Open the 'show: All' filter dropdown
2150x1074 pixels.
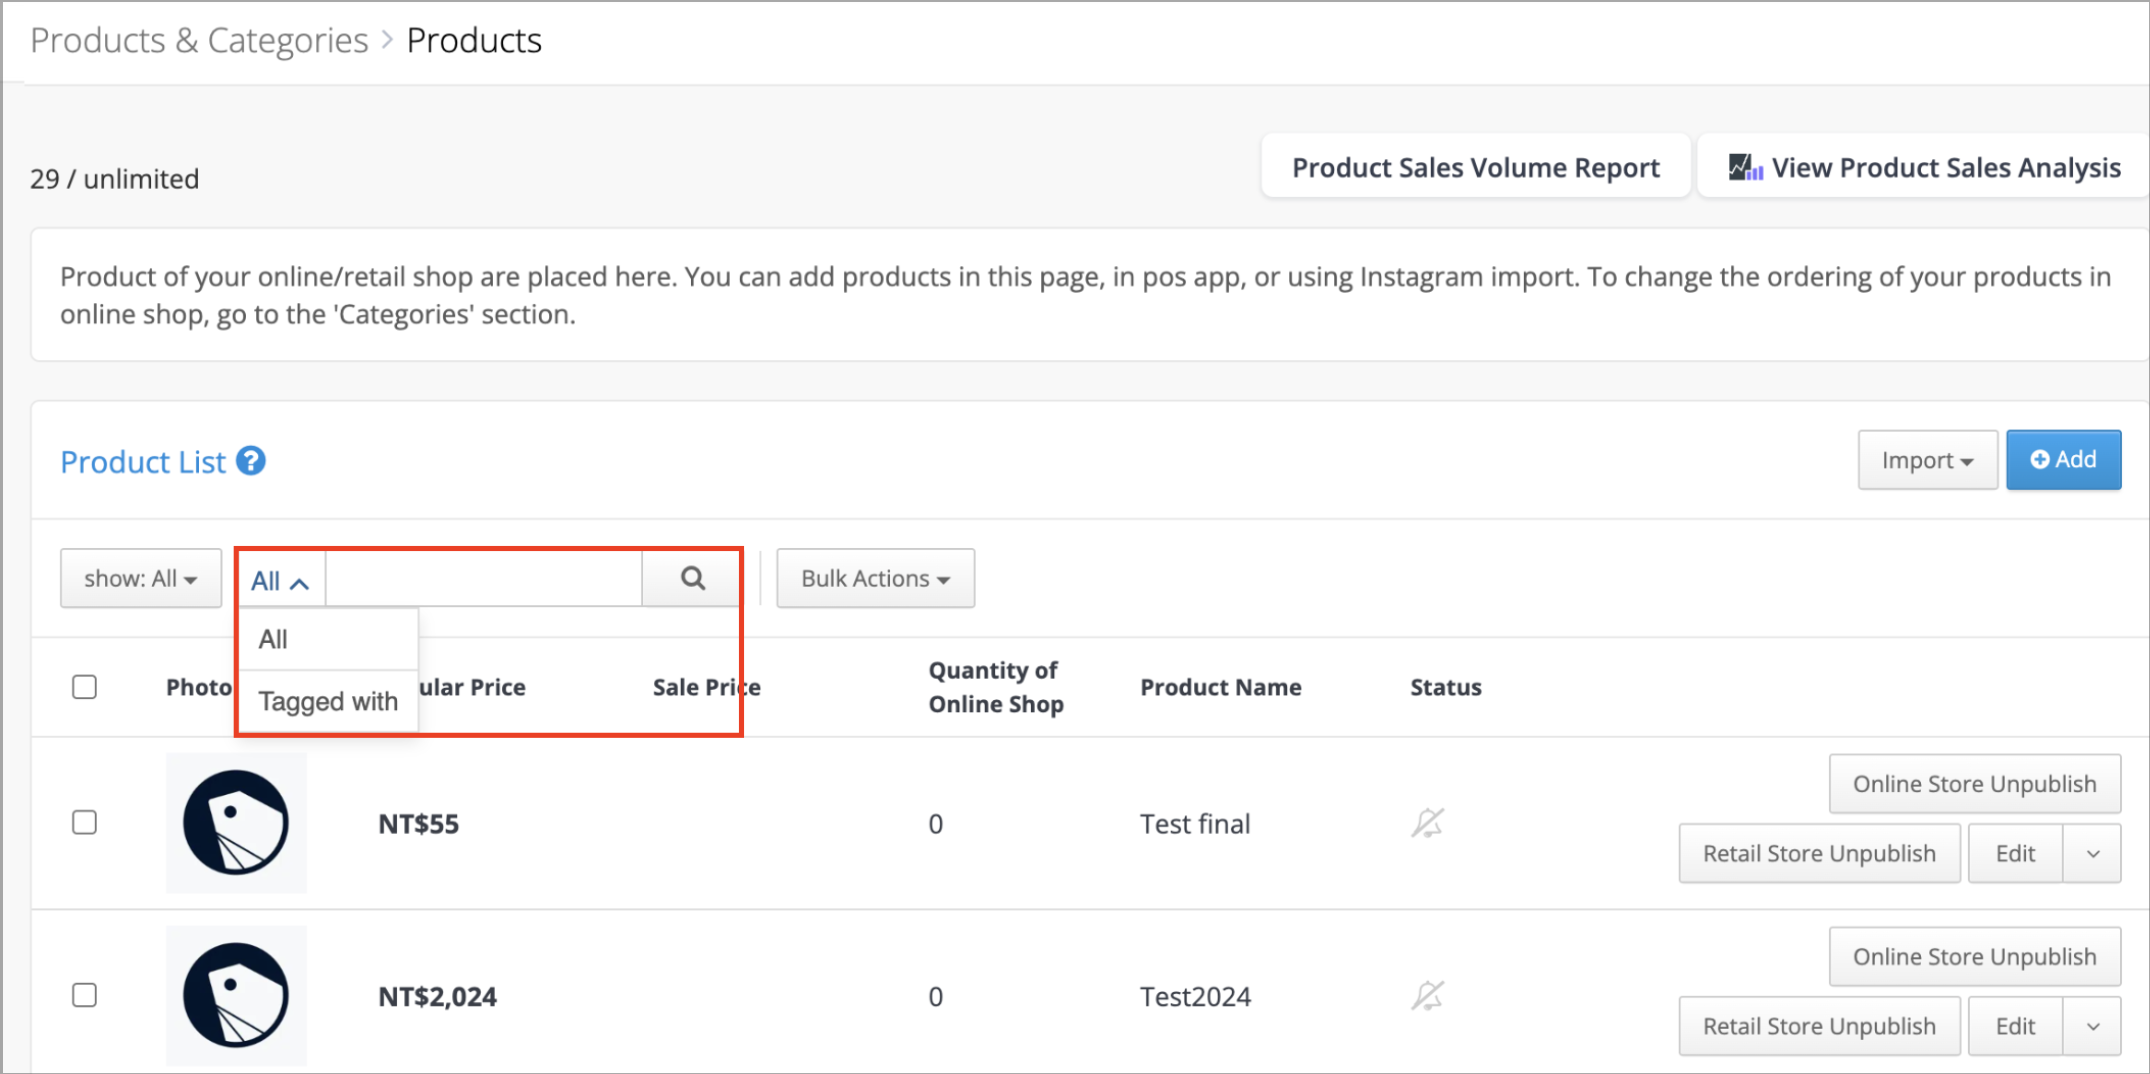point(141,578)
